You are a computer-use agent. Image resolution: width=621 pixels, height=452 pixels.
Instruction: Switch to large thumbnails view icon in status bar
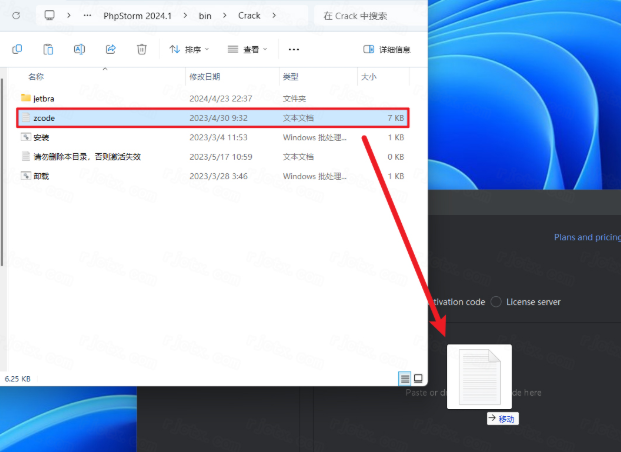418,379
